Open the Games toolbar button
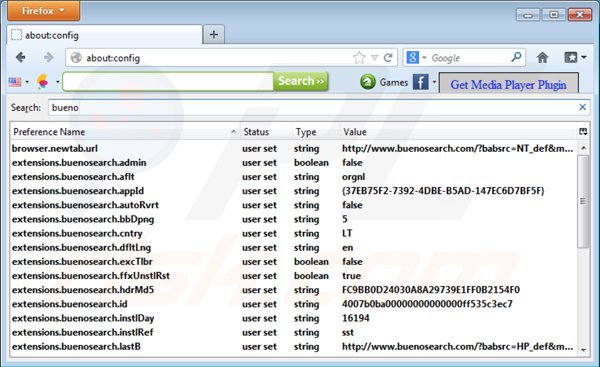This screenshot has width=600, height=367. [384, 82]
